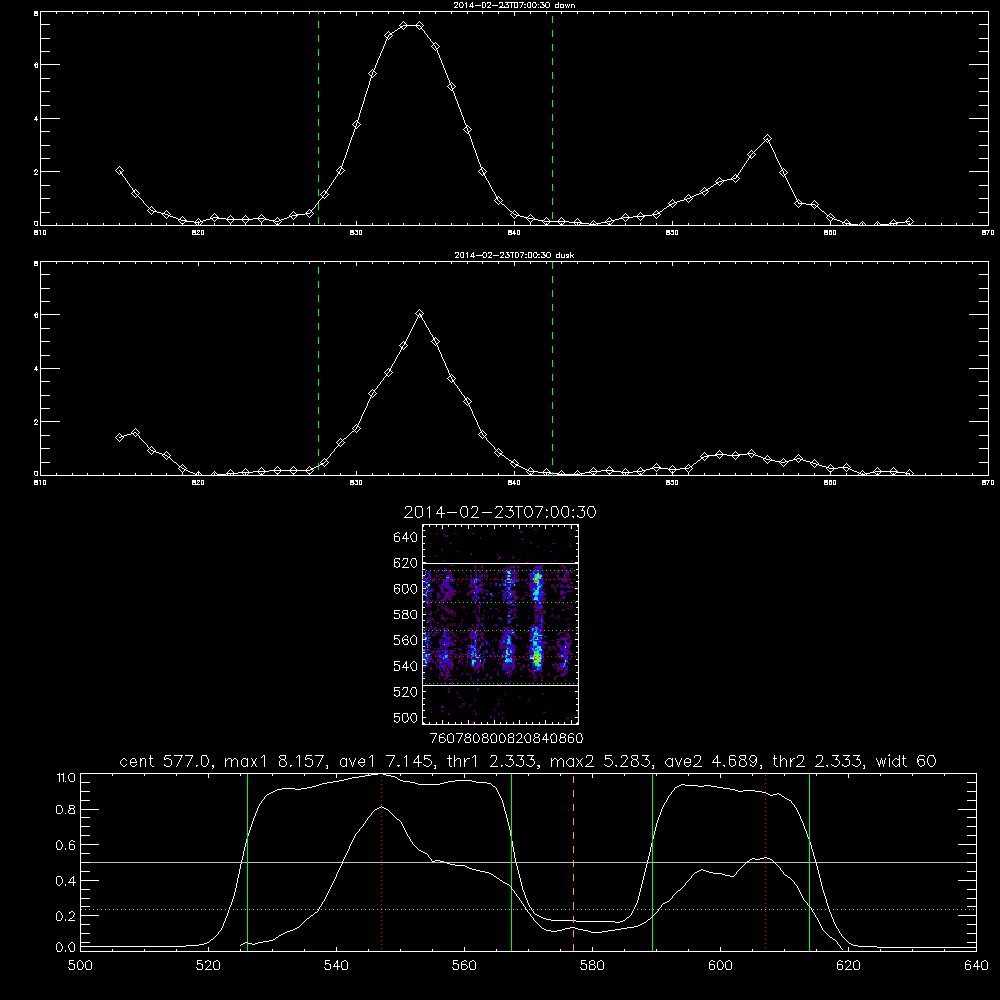Click the spectral image thumbnail

click(x=501, y=624)
